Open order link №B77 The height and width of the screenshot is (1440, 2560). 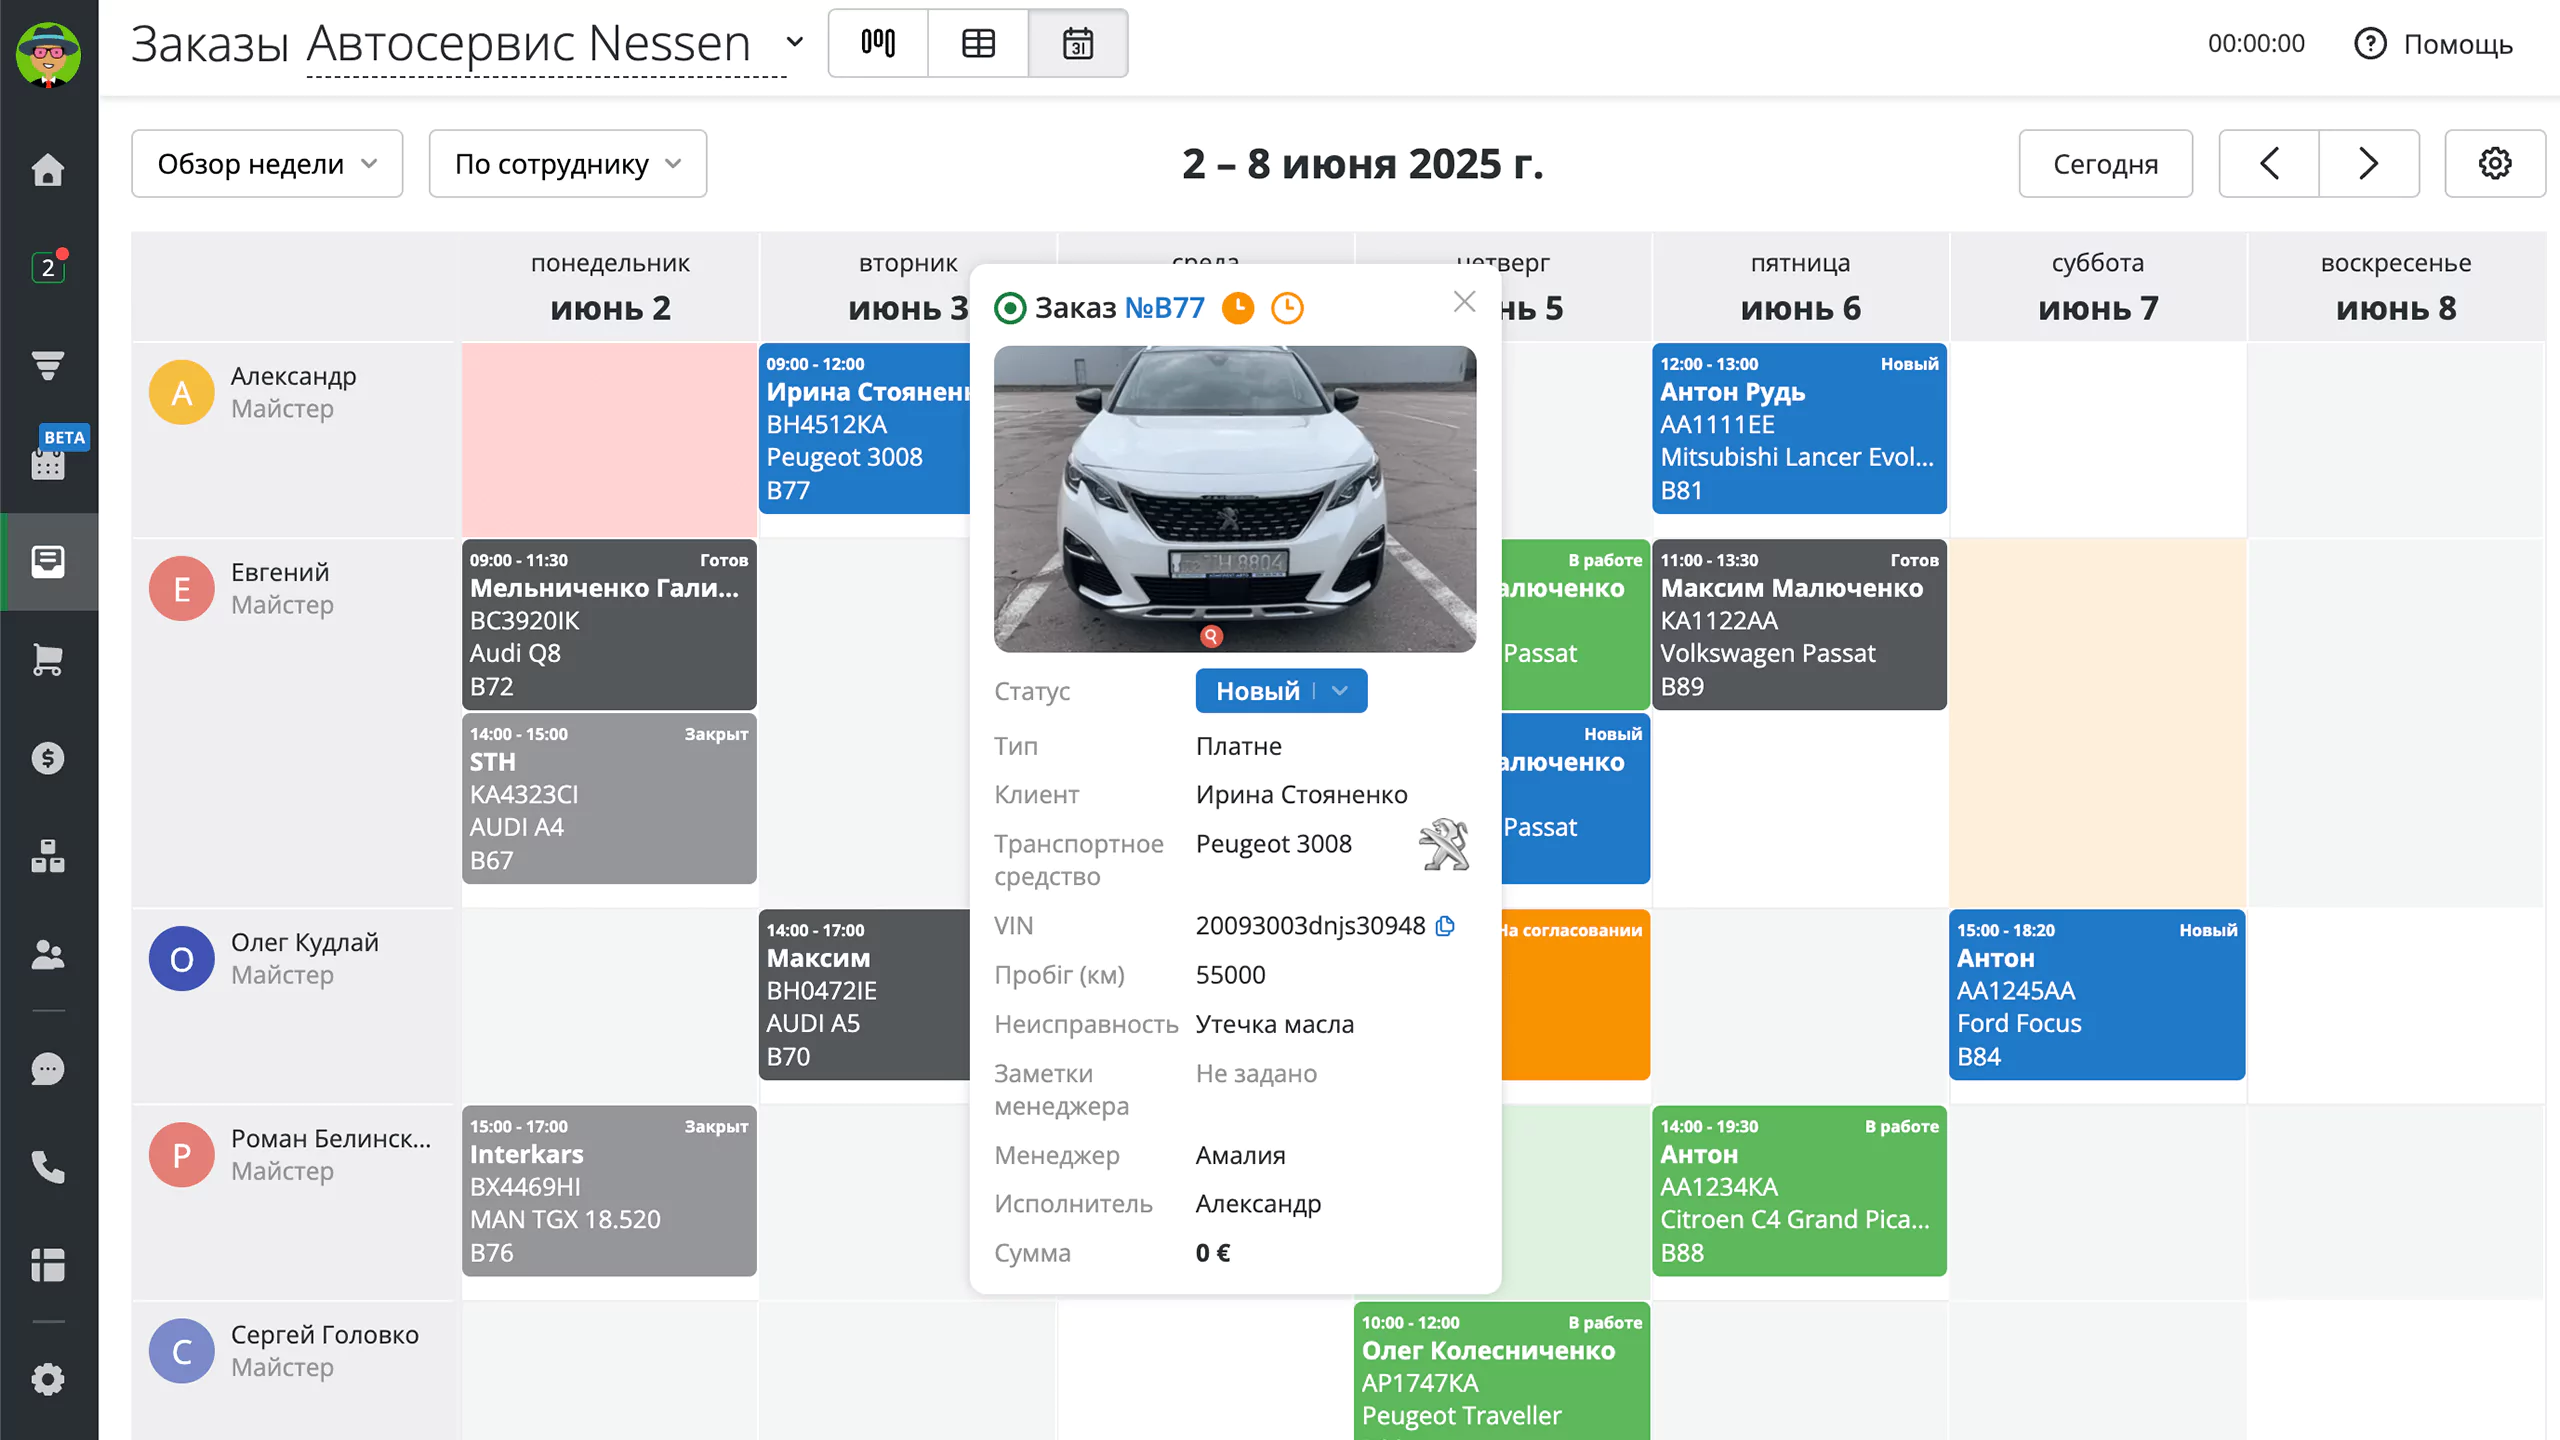pyautogui.click(x=1165, y=308)
